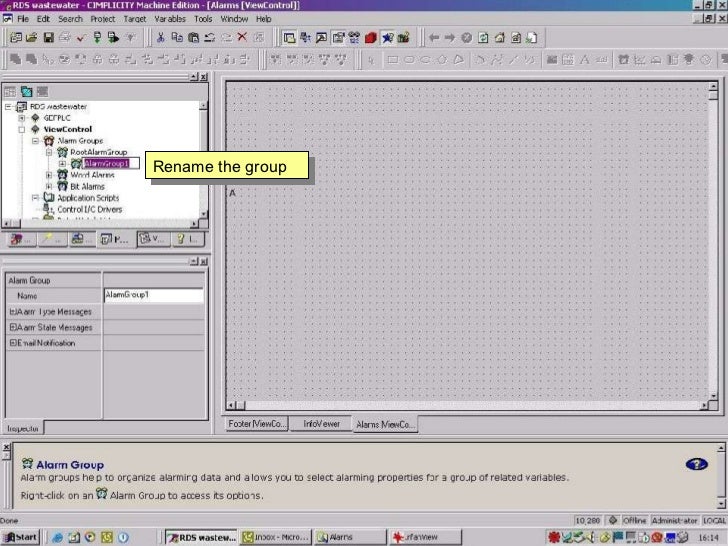This screenshot has width=728, height=546.
Task: Switch to Inbox - Microsoft taskbar button
Action: (x=276, y=537)
